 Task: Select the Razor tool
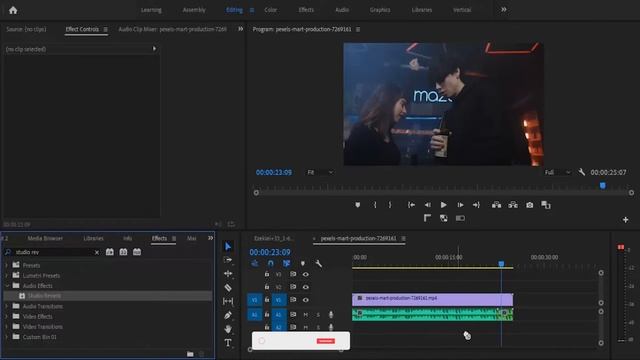pyautogui.click(x=228, y=287)
